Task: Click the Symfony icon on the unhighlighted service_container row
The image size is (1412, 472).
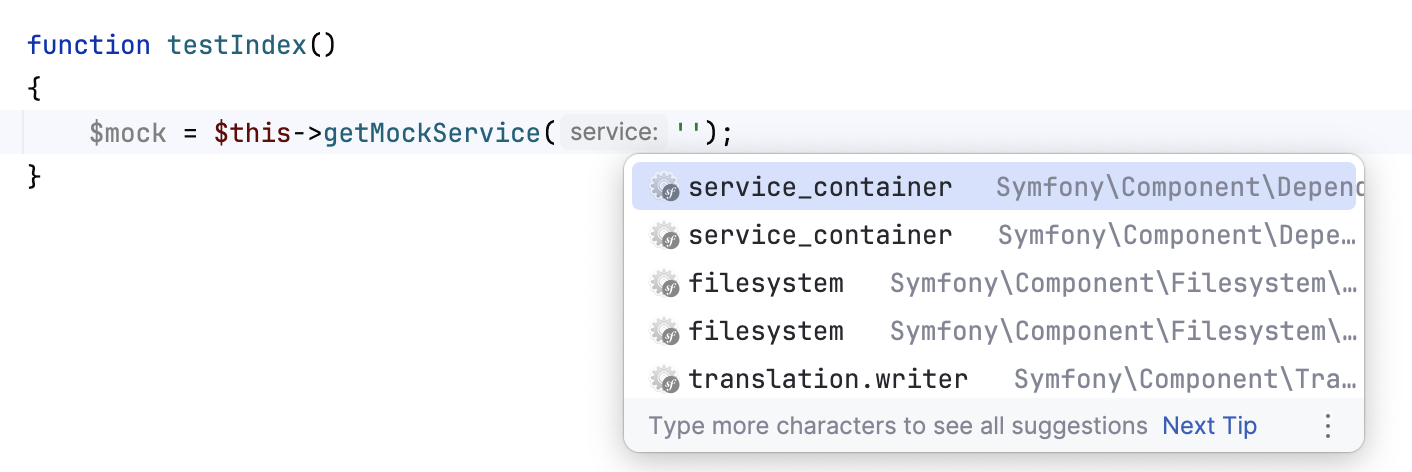Action: tap(665, 235)
